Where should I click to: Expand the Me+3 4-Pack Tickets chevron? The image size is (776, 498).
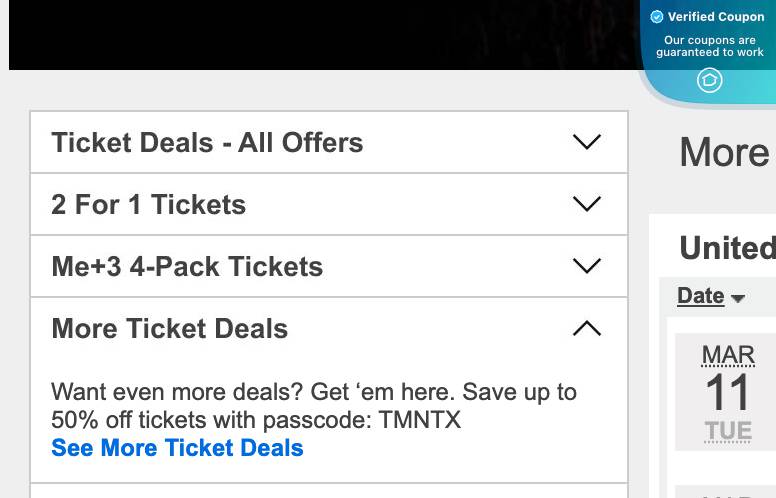(587, 266)
